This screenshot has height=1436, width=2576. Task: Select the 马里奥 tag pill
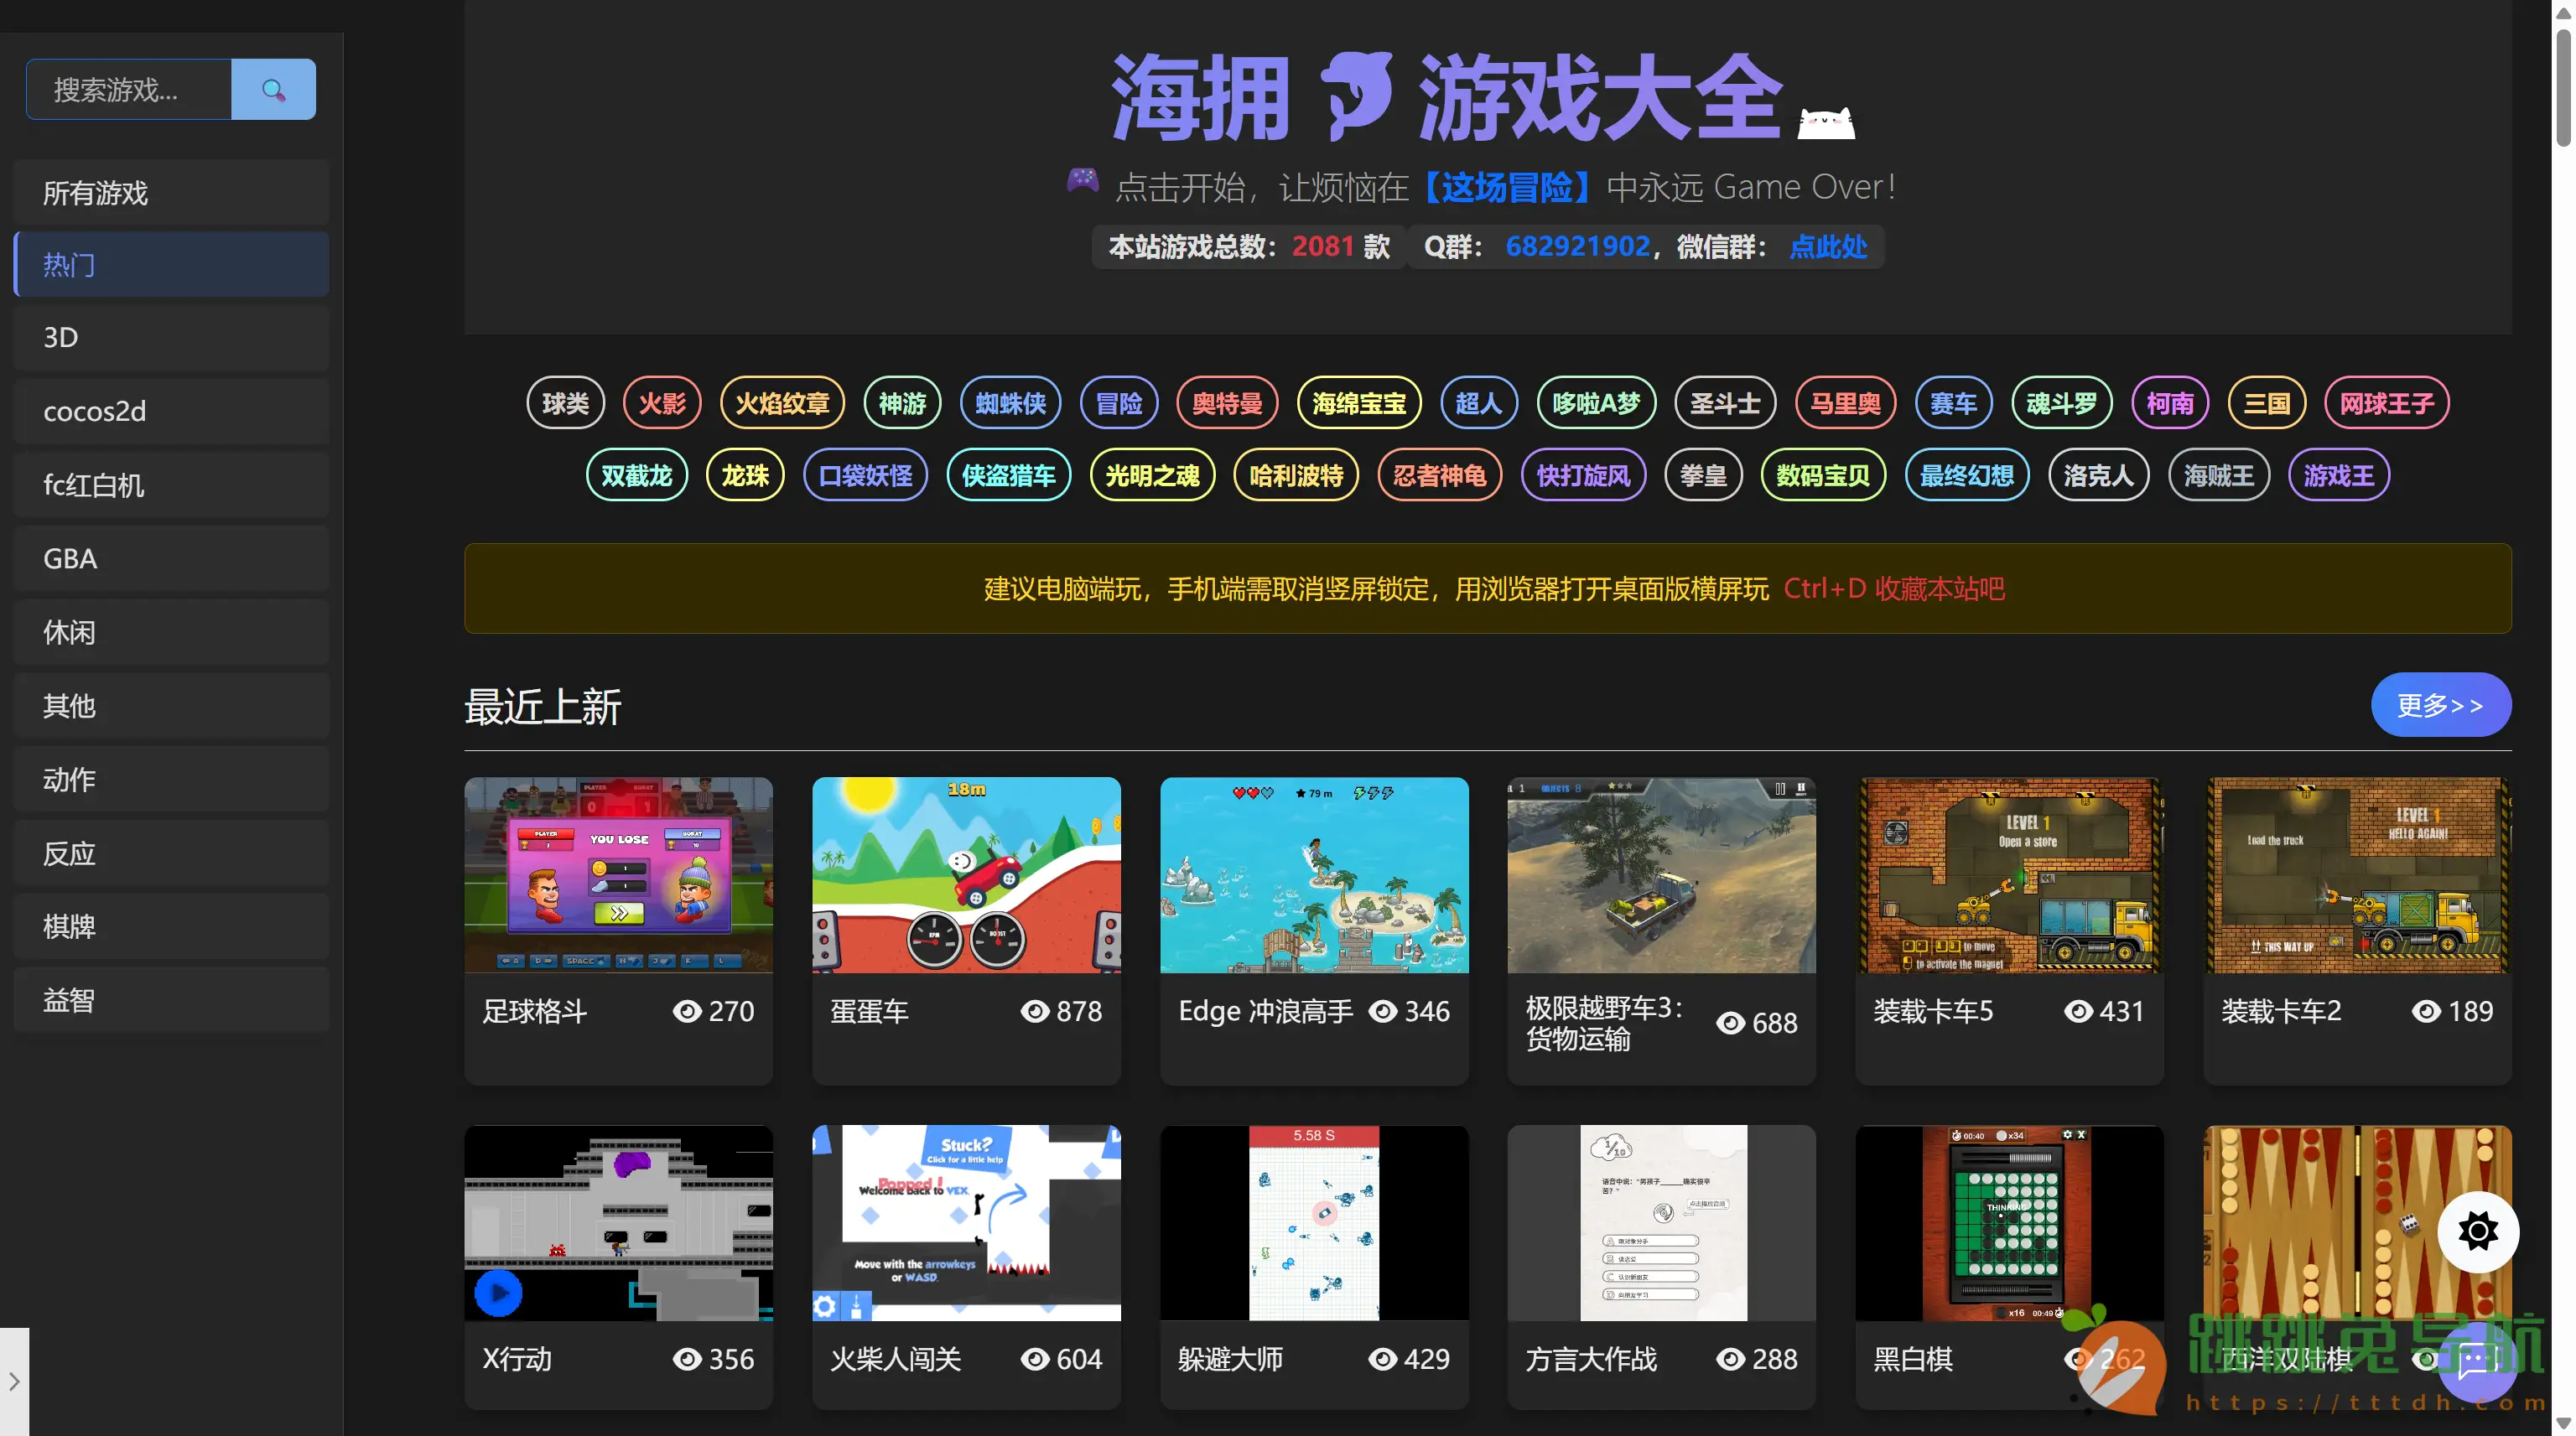pyautogui.click(x=1844, y=403)
